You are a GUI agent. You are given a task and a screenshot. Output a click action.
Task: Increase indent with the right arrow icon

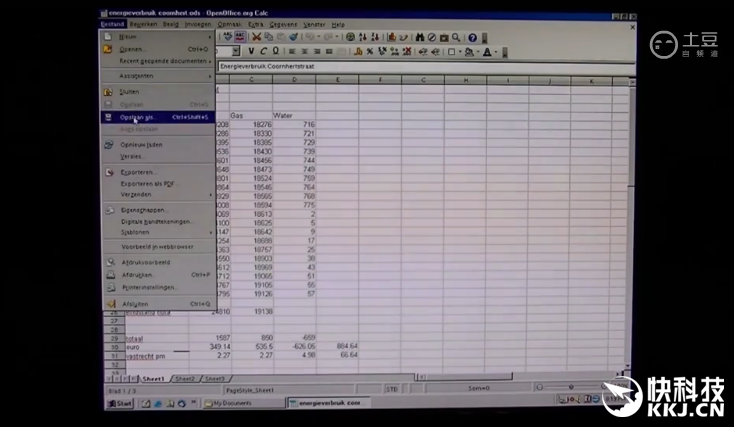click(x=435, y=52)
